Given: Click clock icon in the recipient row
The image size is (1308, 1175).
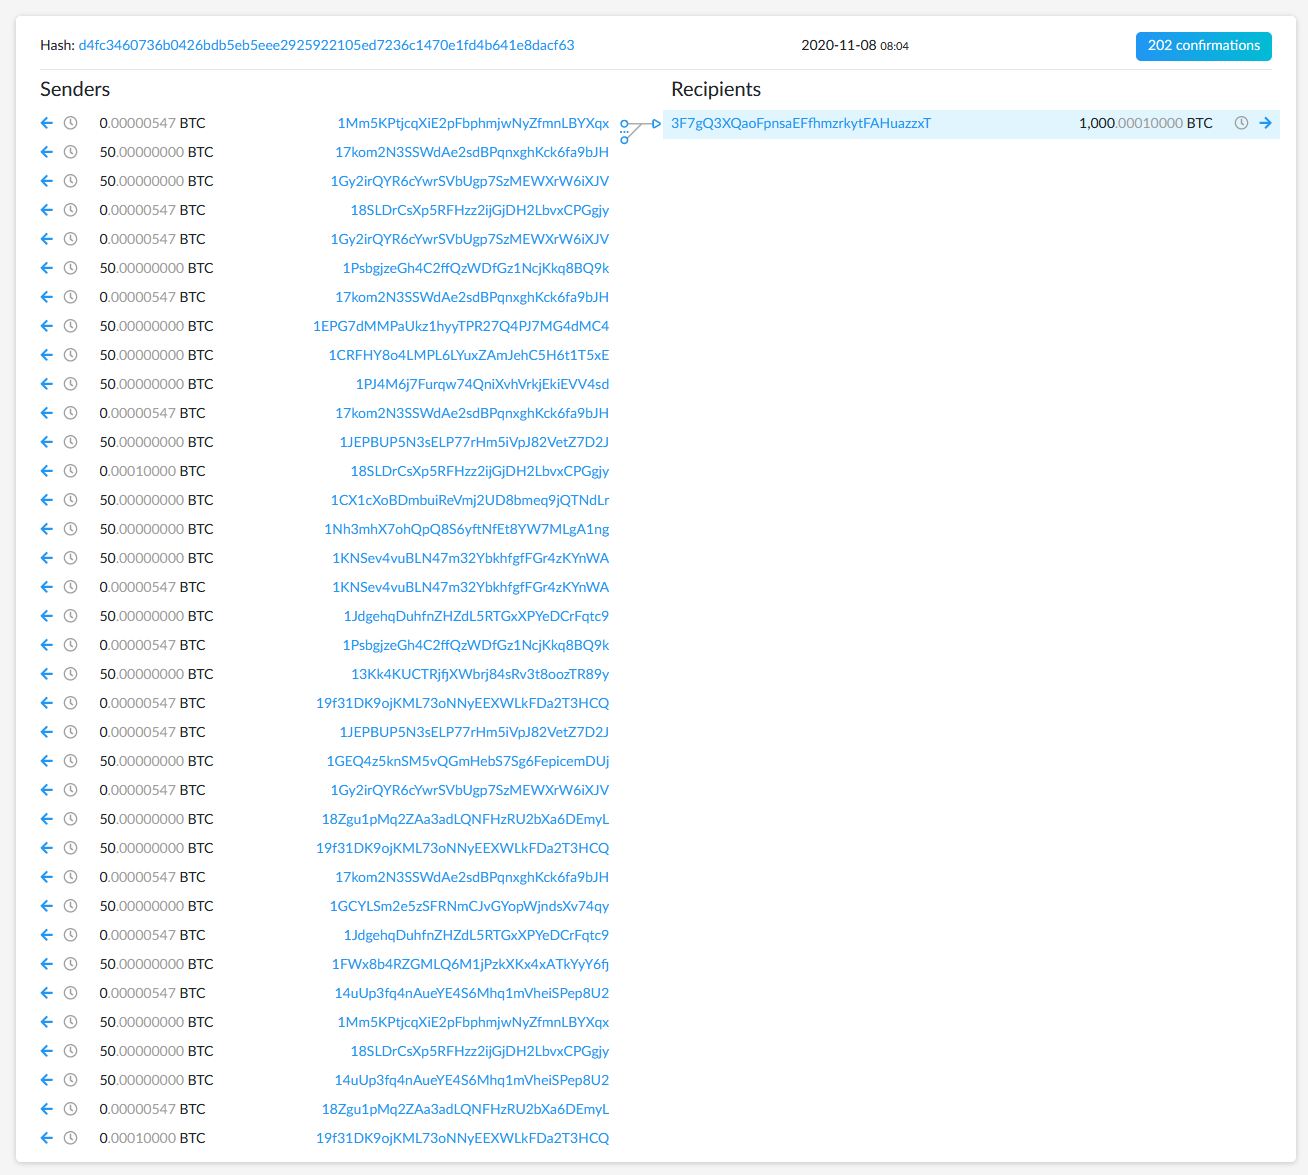Looking at the screenshot, I should (1241, 123).
